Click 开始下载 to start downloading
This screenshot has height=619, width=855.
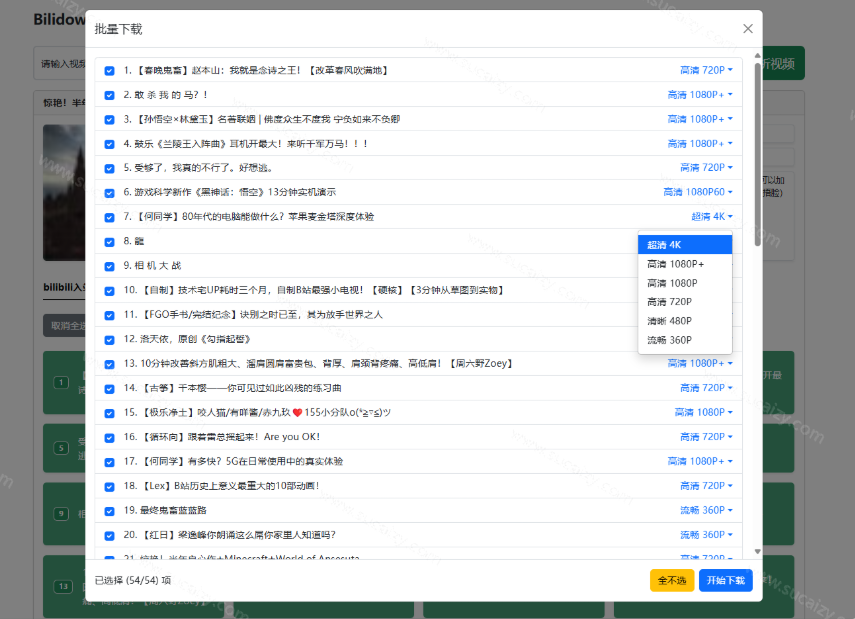point(726,580)
